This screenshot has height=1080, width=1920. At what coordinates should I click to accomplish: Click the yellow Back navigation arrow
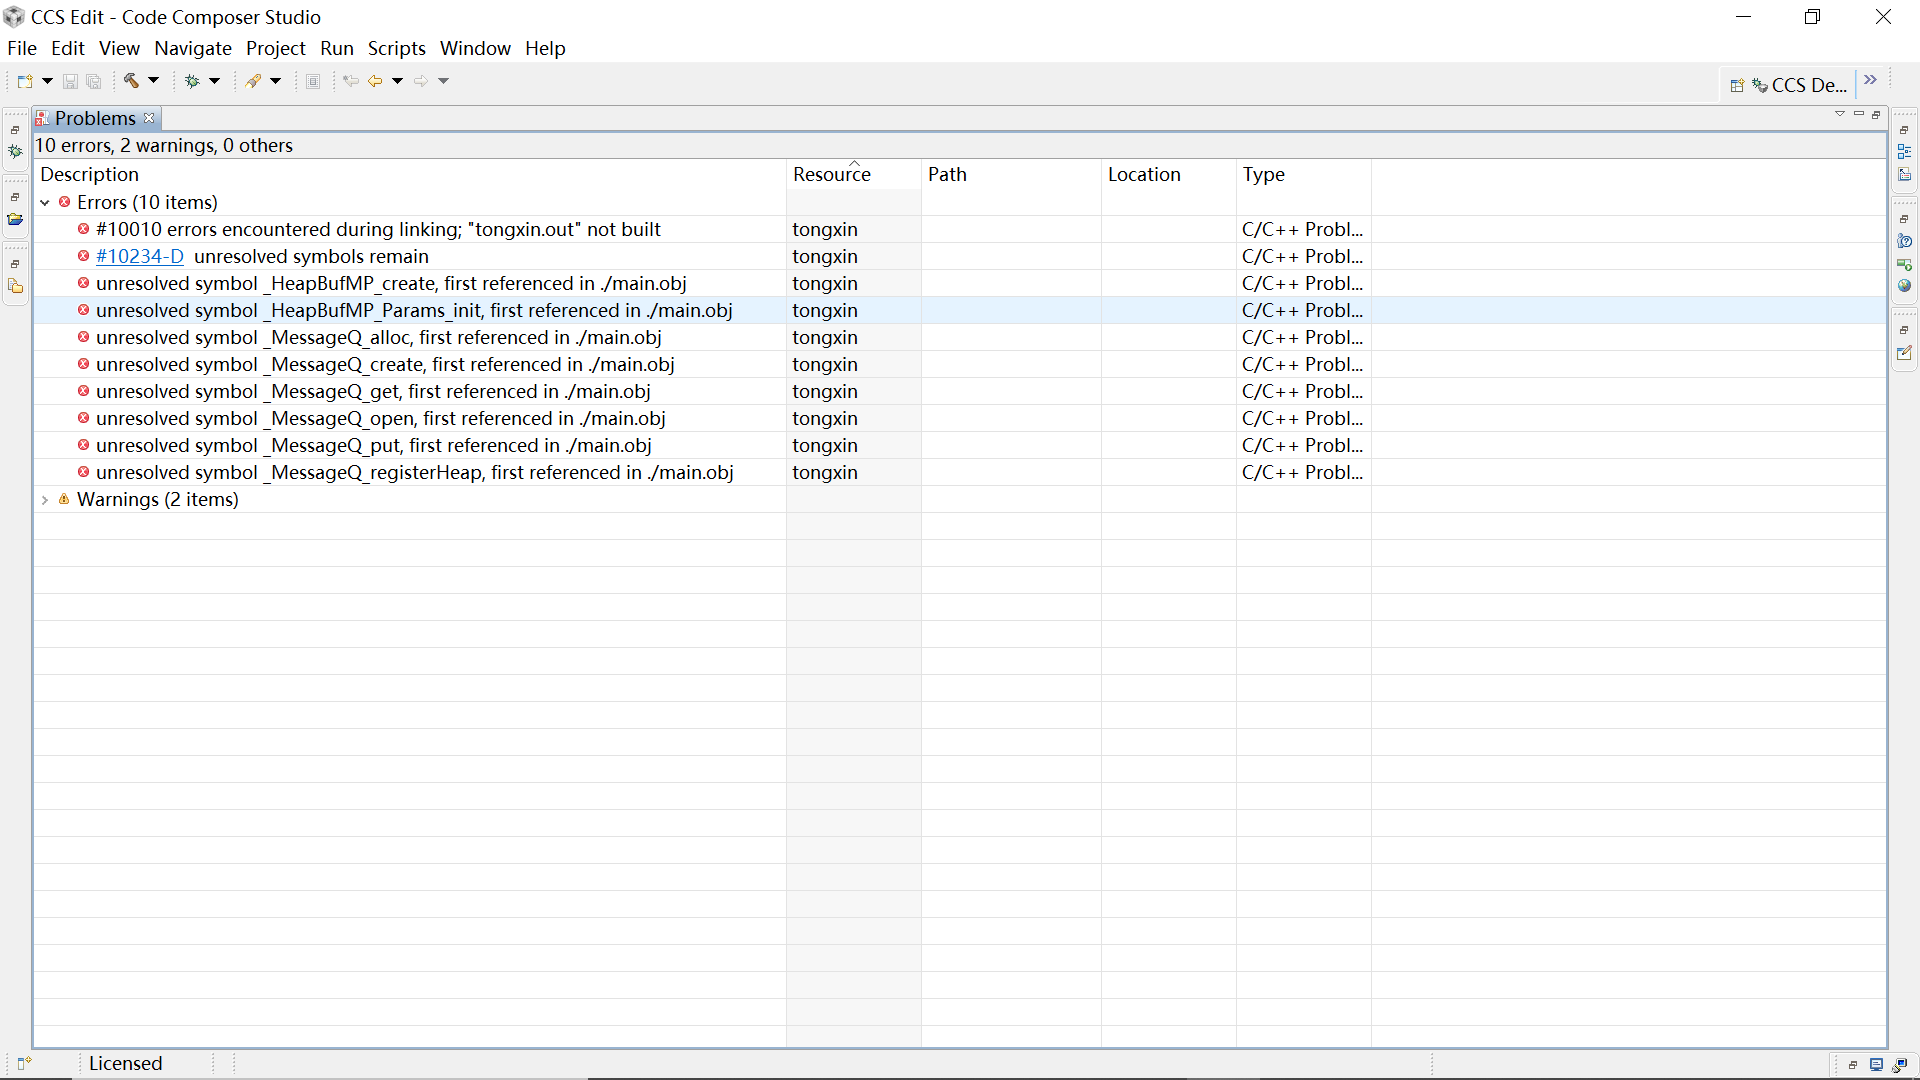coord(375,81)
